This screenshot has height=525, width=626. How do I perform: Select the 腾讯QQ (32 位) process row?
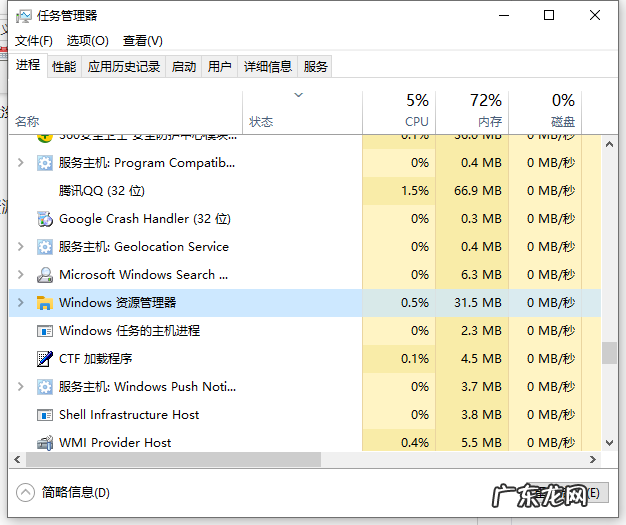coord(305,191)
